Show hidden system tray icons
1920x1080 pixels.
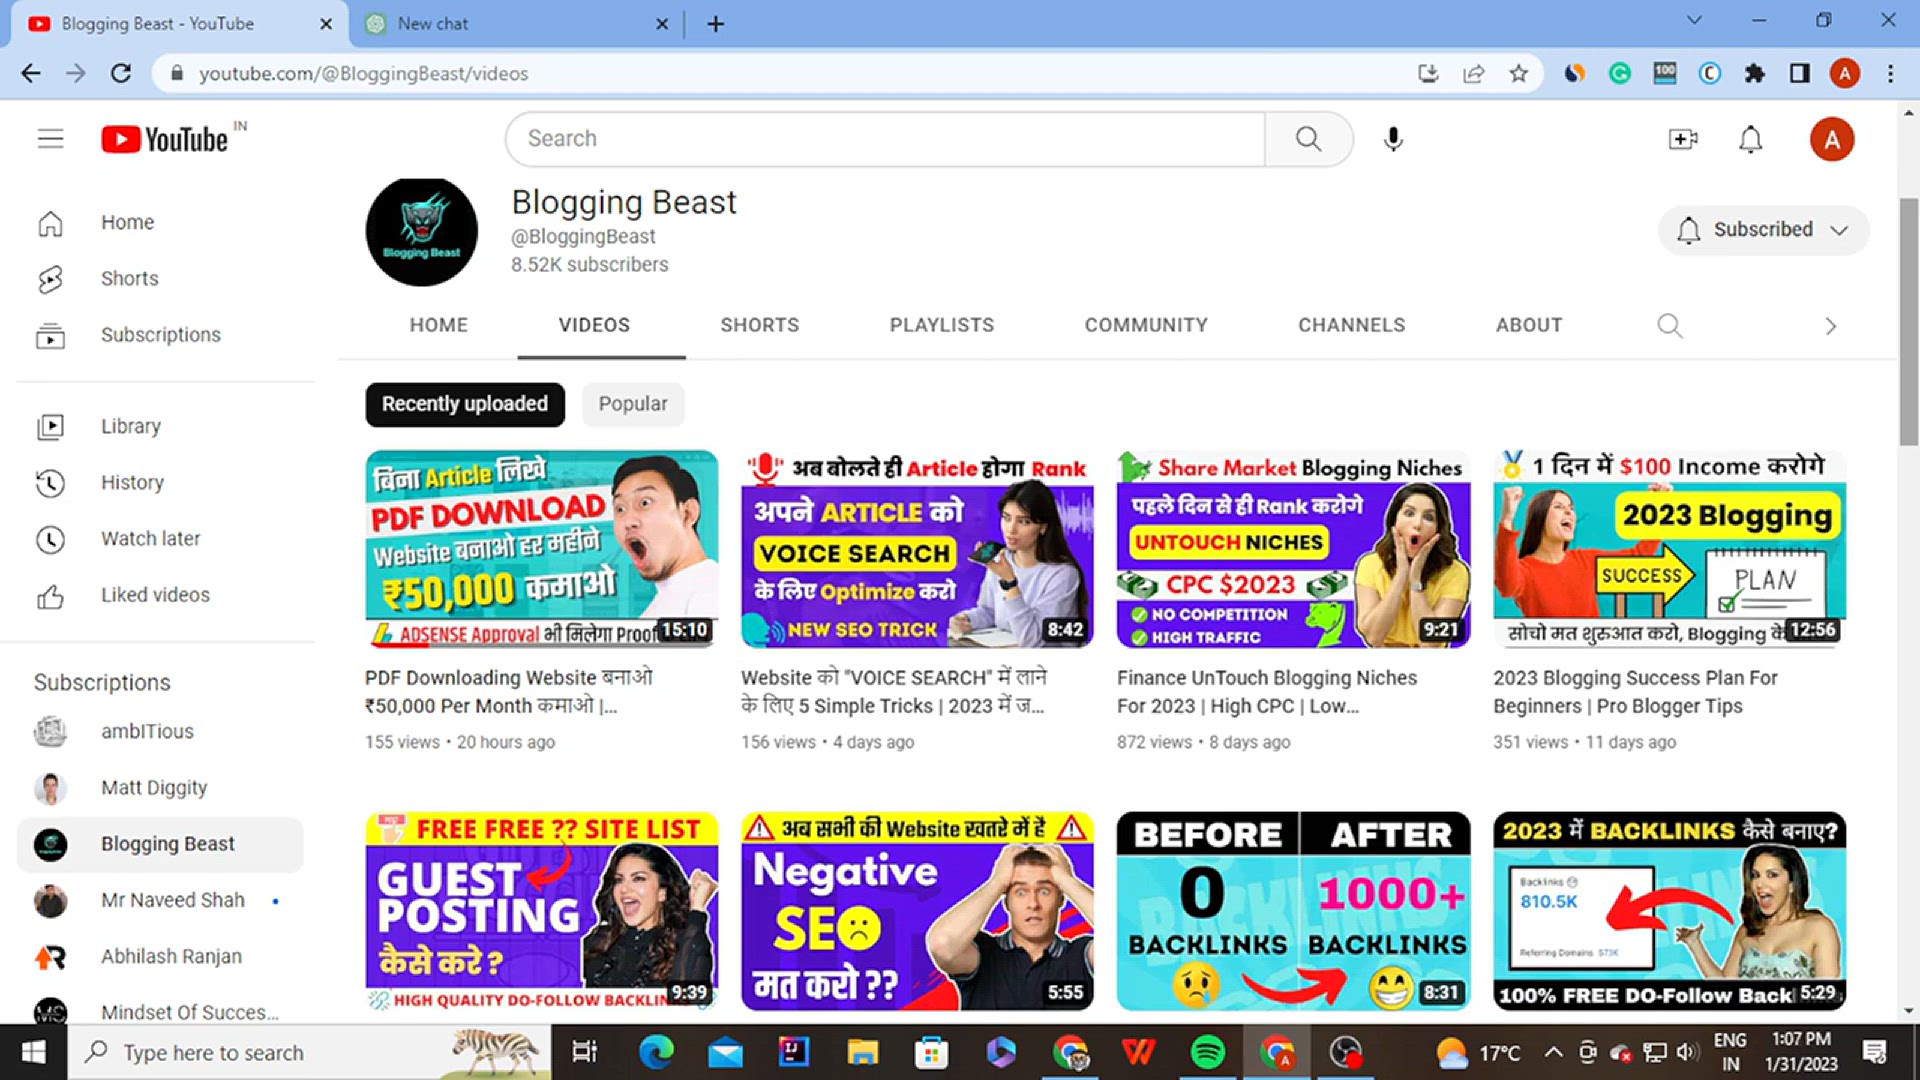point(1553,1052)
